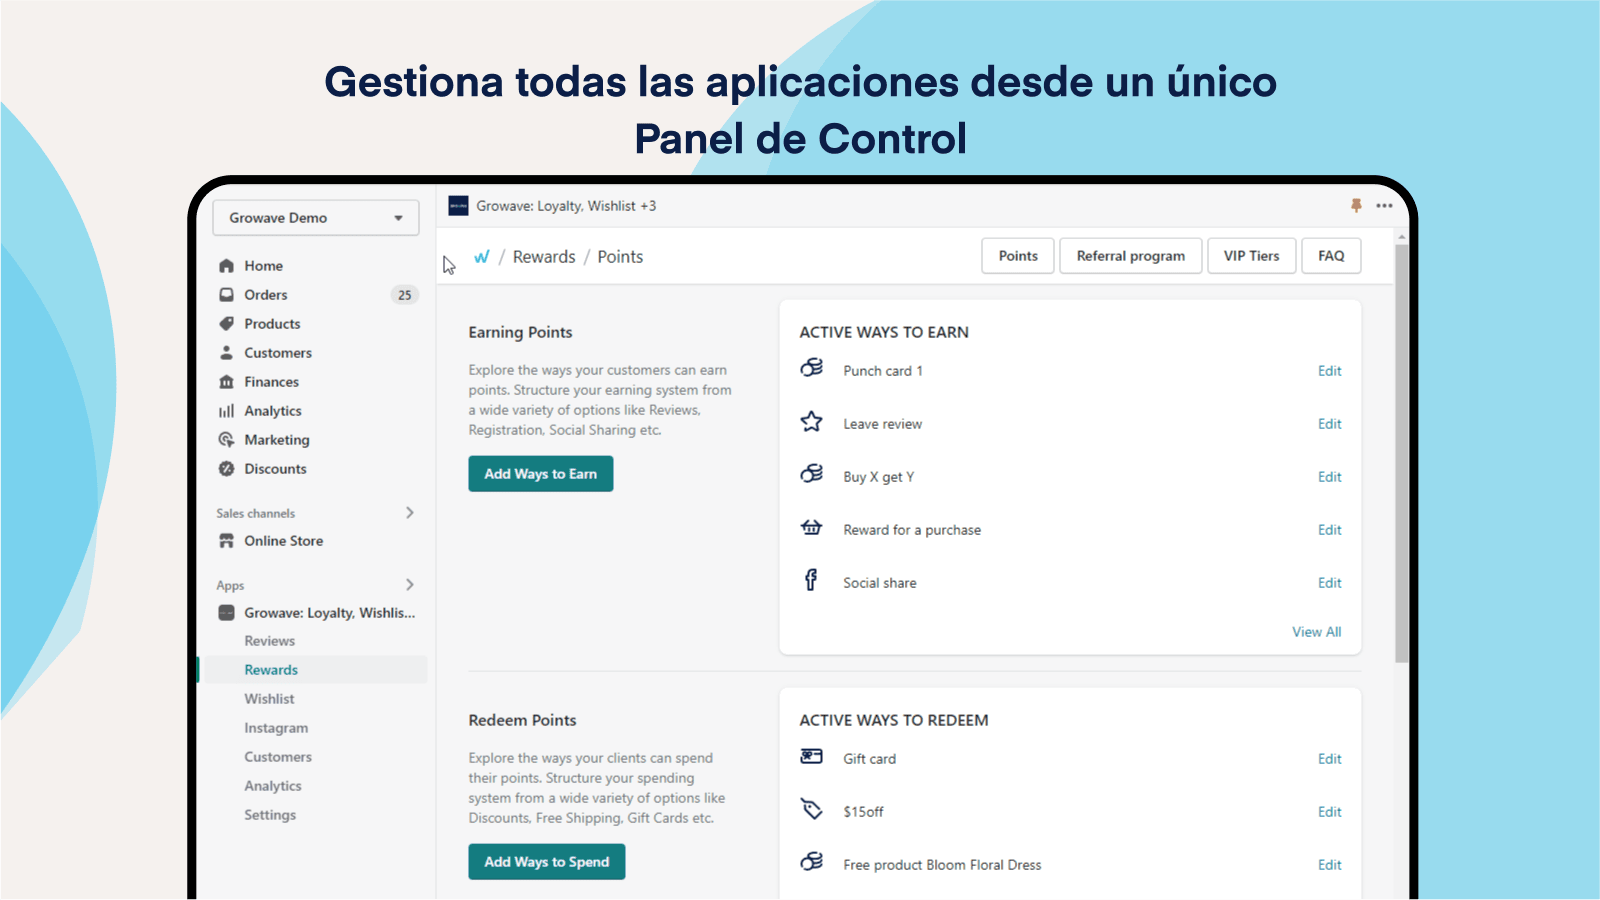The width and height of the screenshot is (1600, 900).
Task: Click the pin icon in app header
Action: click(x=1356, y=205)
